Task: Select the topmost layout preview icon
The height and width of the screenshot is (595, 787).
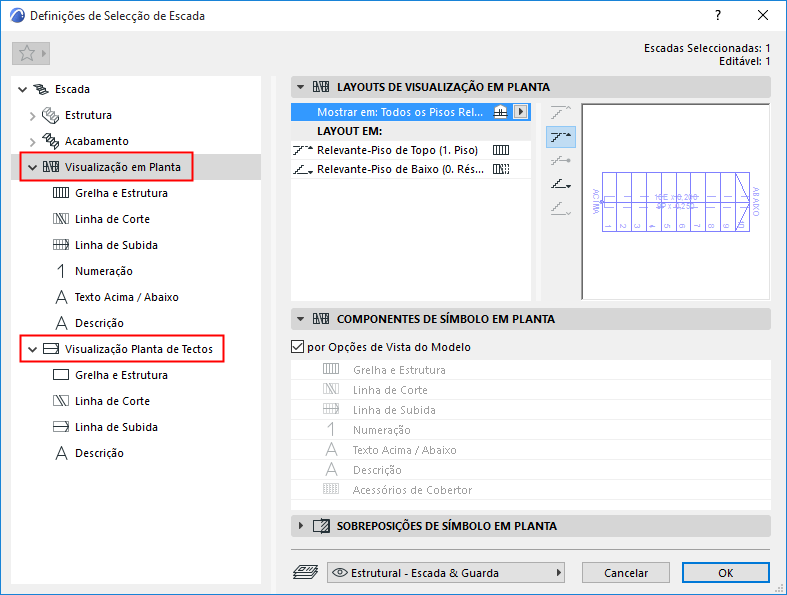Action: click(561, 112)
